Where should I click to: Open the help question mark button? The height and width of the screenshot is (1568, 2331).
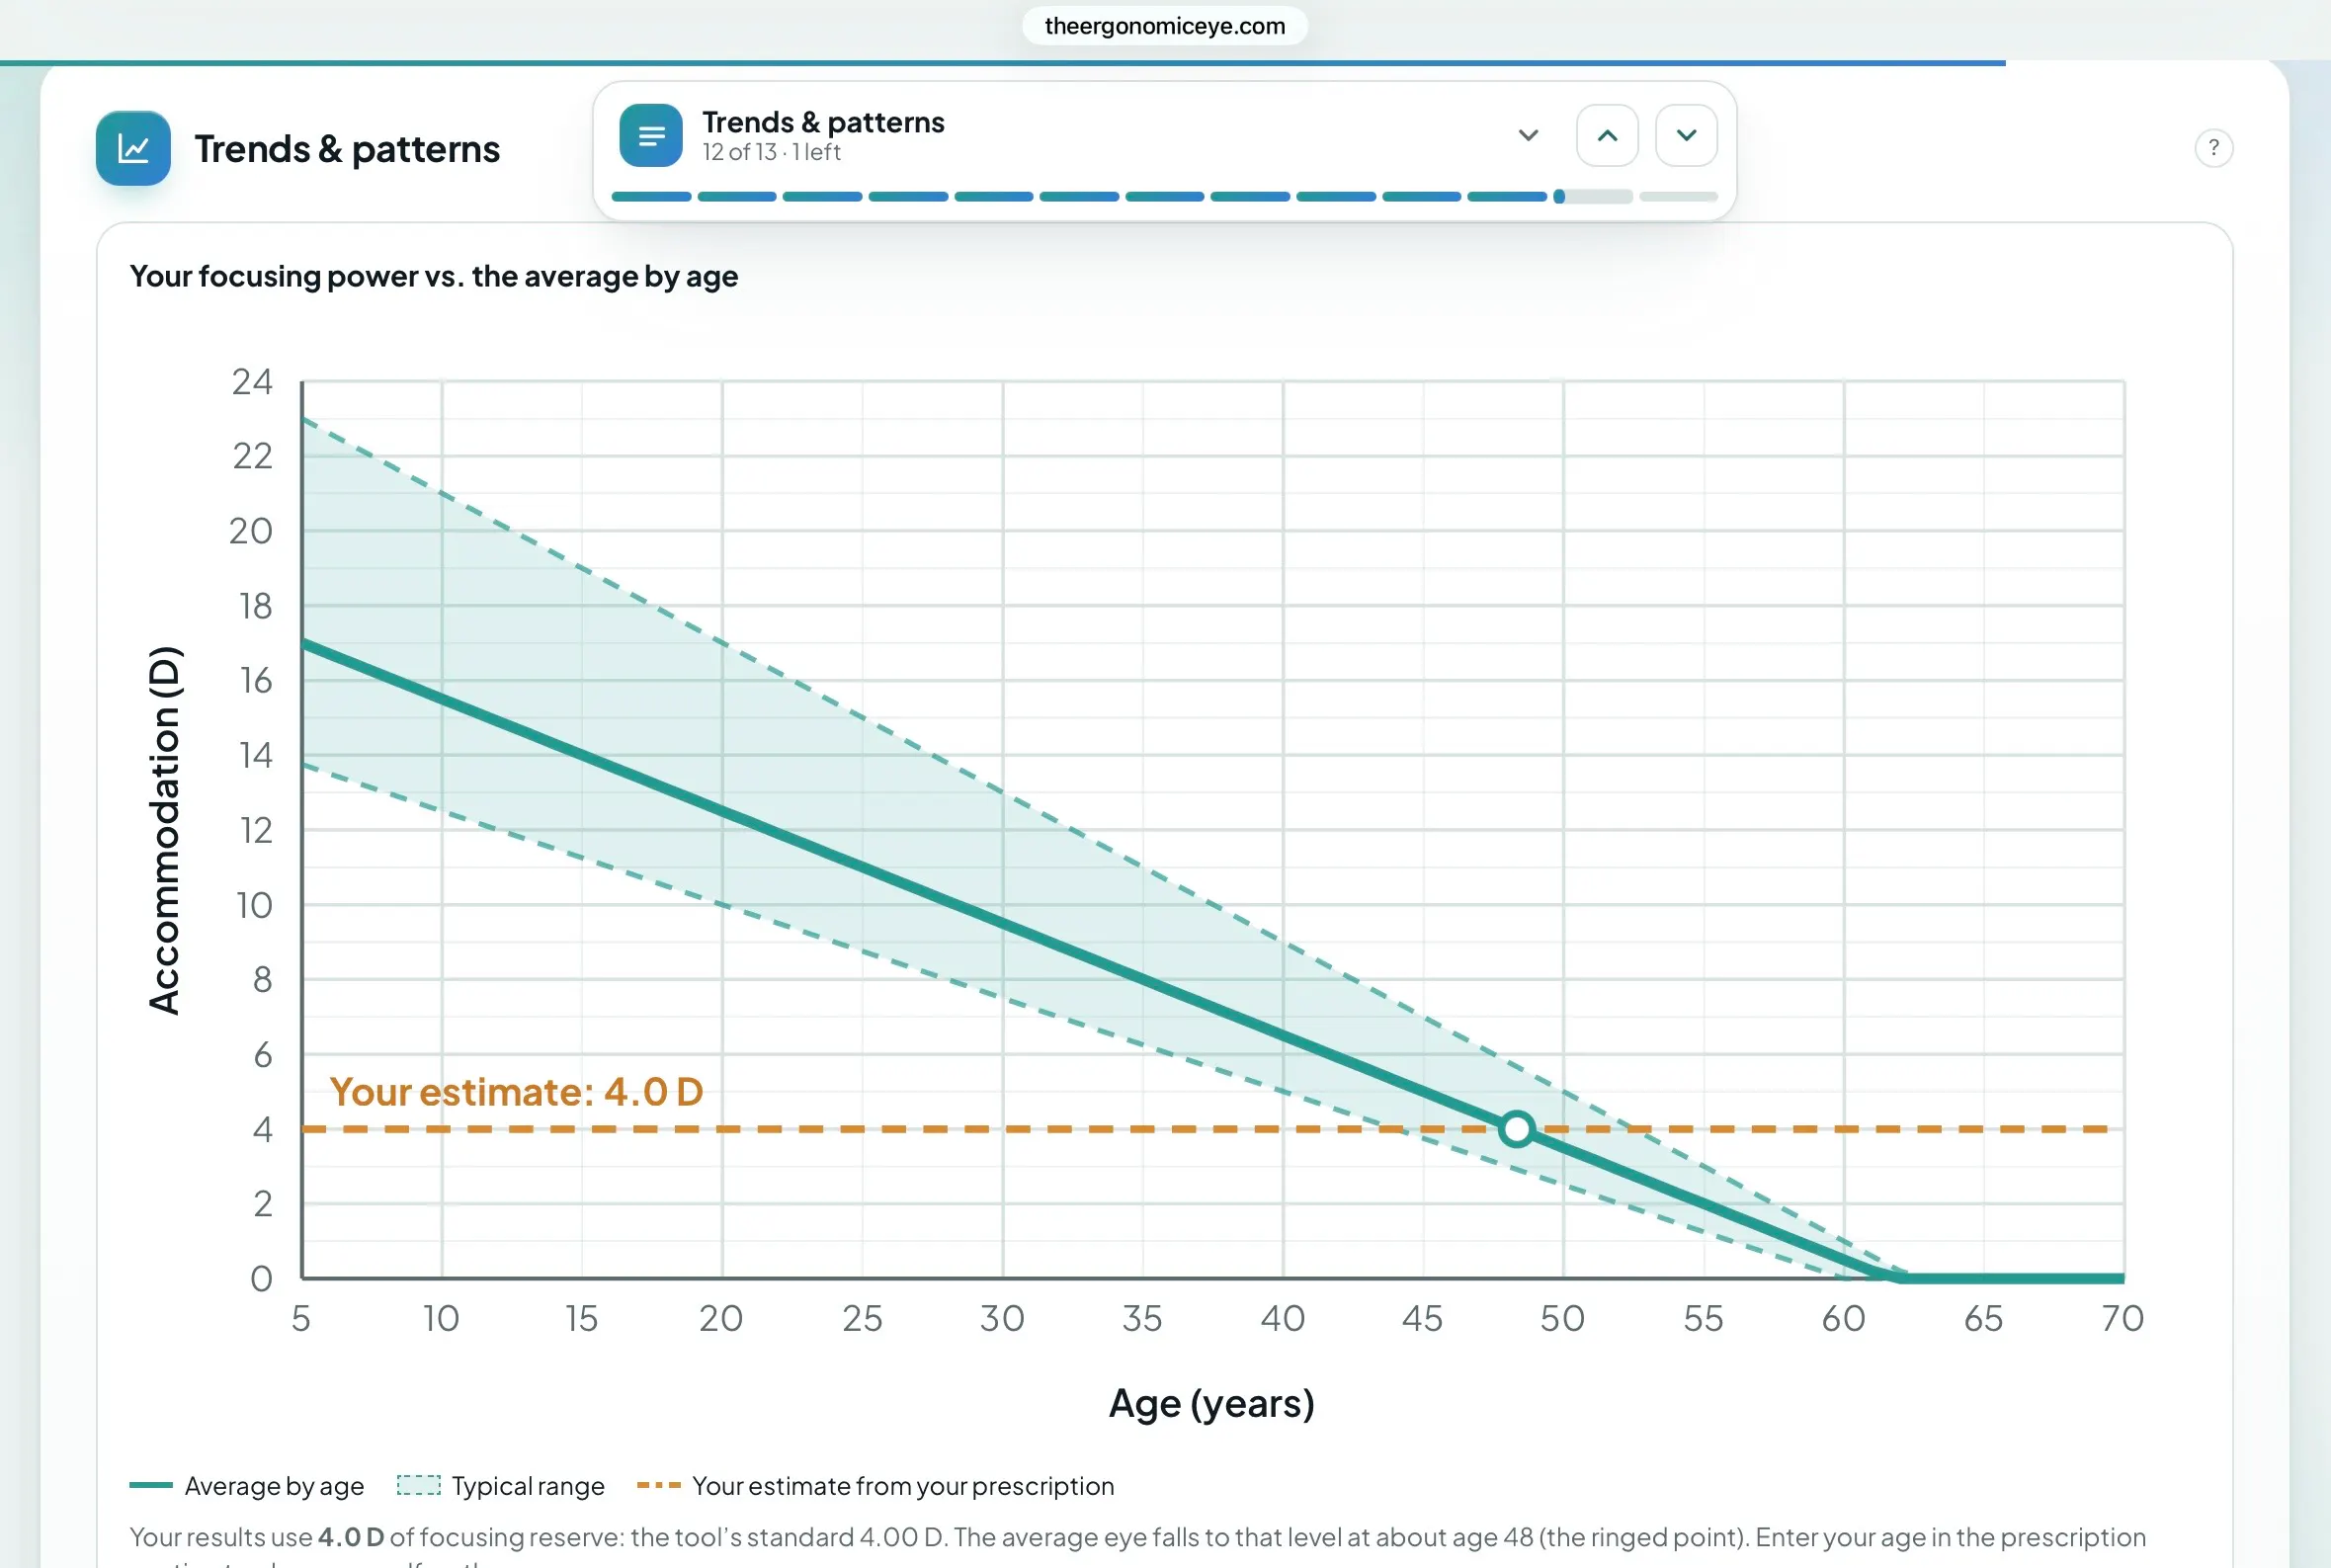[2214, 148]
